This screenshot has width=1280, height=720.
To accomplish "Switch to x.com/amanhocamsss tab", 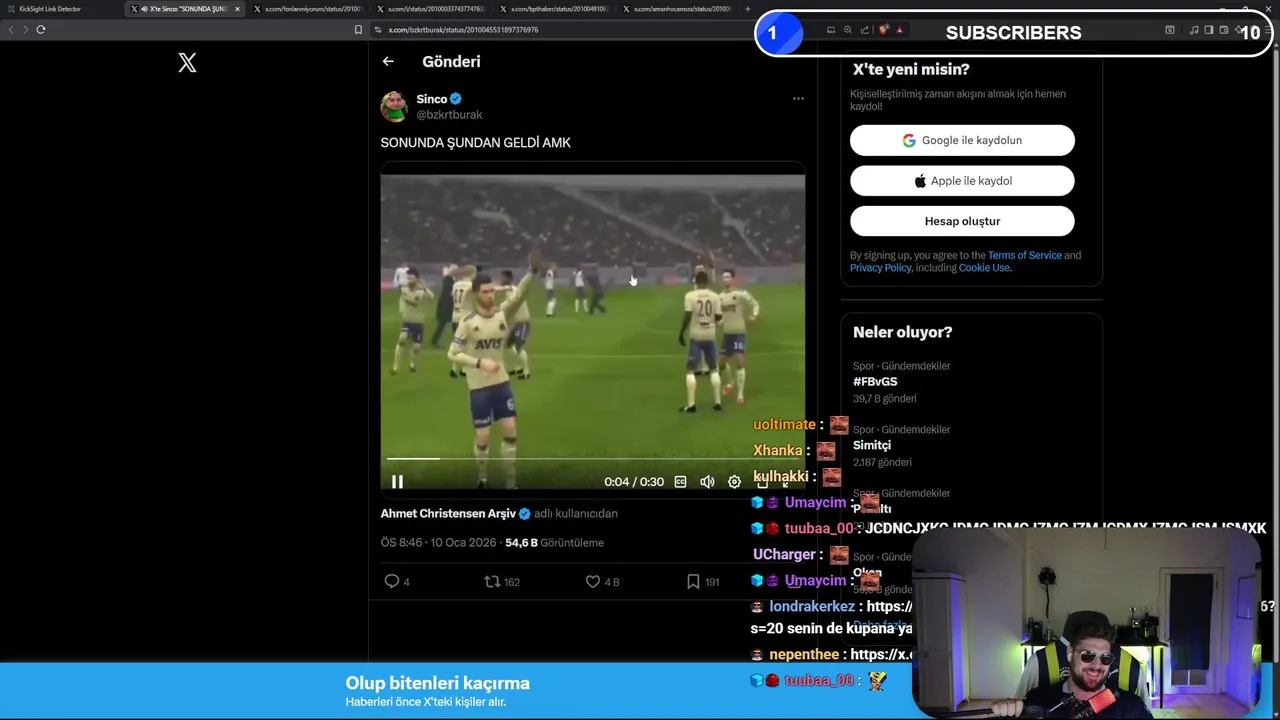I will tap(678, 9).
